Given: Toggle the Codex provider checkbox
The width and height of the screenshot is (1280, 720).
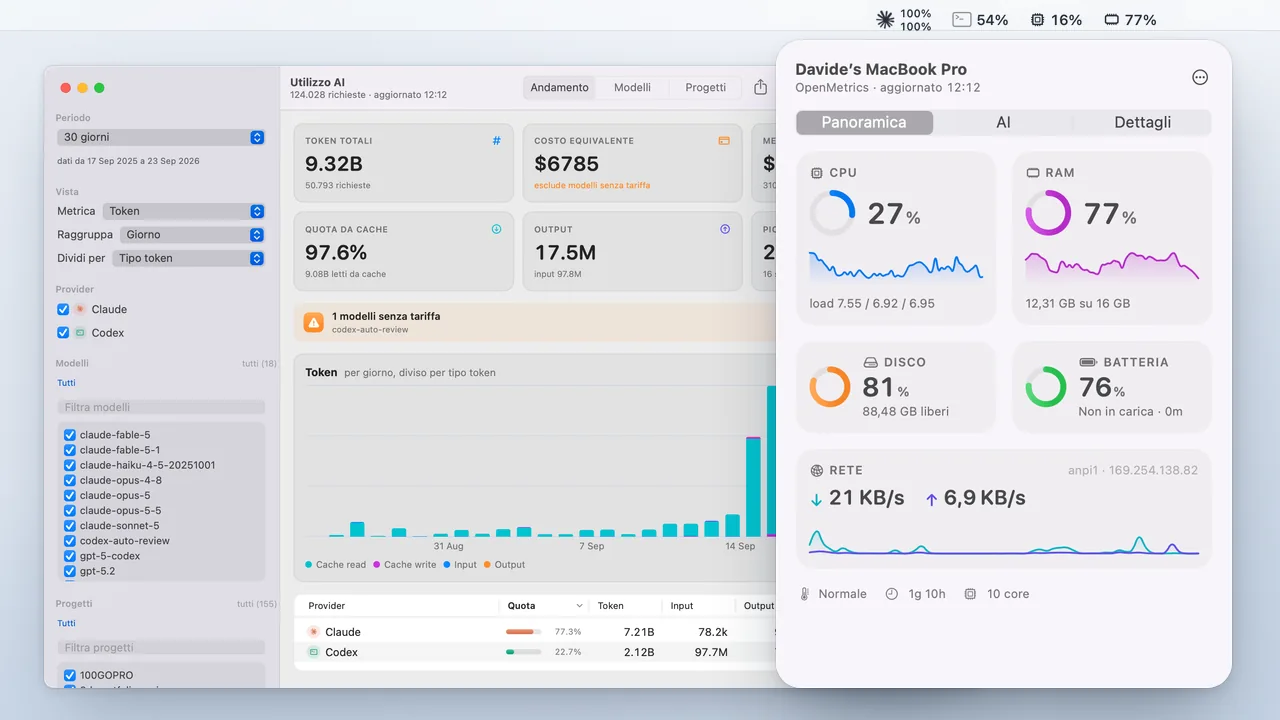Looking at the screenshot, I should click(x=63, y=333).
